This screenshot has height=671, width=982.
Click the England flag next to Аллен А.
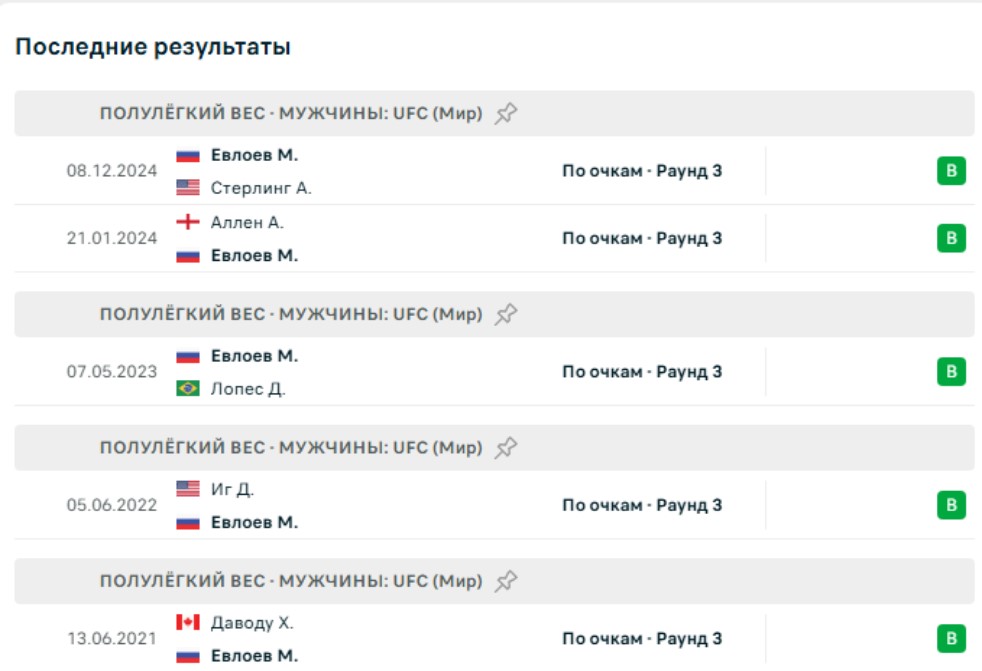pos(188,222)
